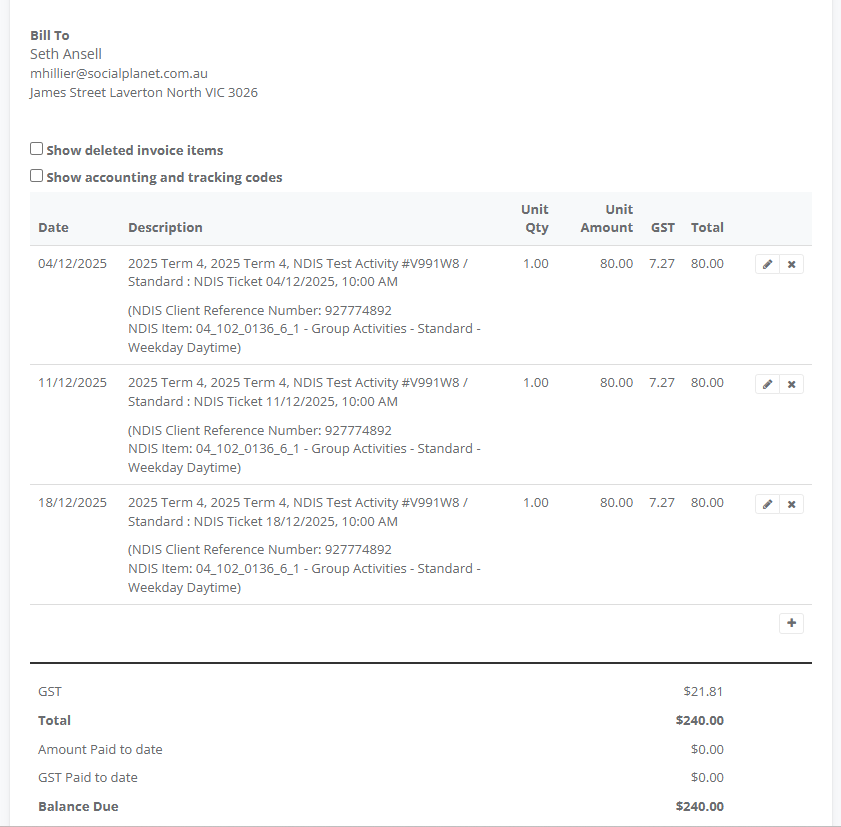Image resolution: width=841 pixels, height=827 pixels.
Task: Click the GST column header
Action: pos(662,227)
